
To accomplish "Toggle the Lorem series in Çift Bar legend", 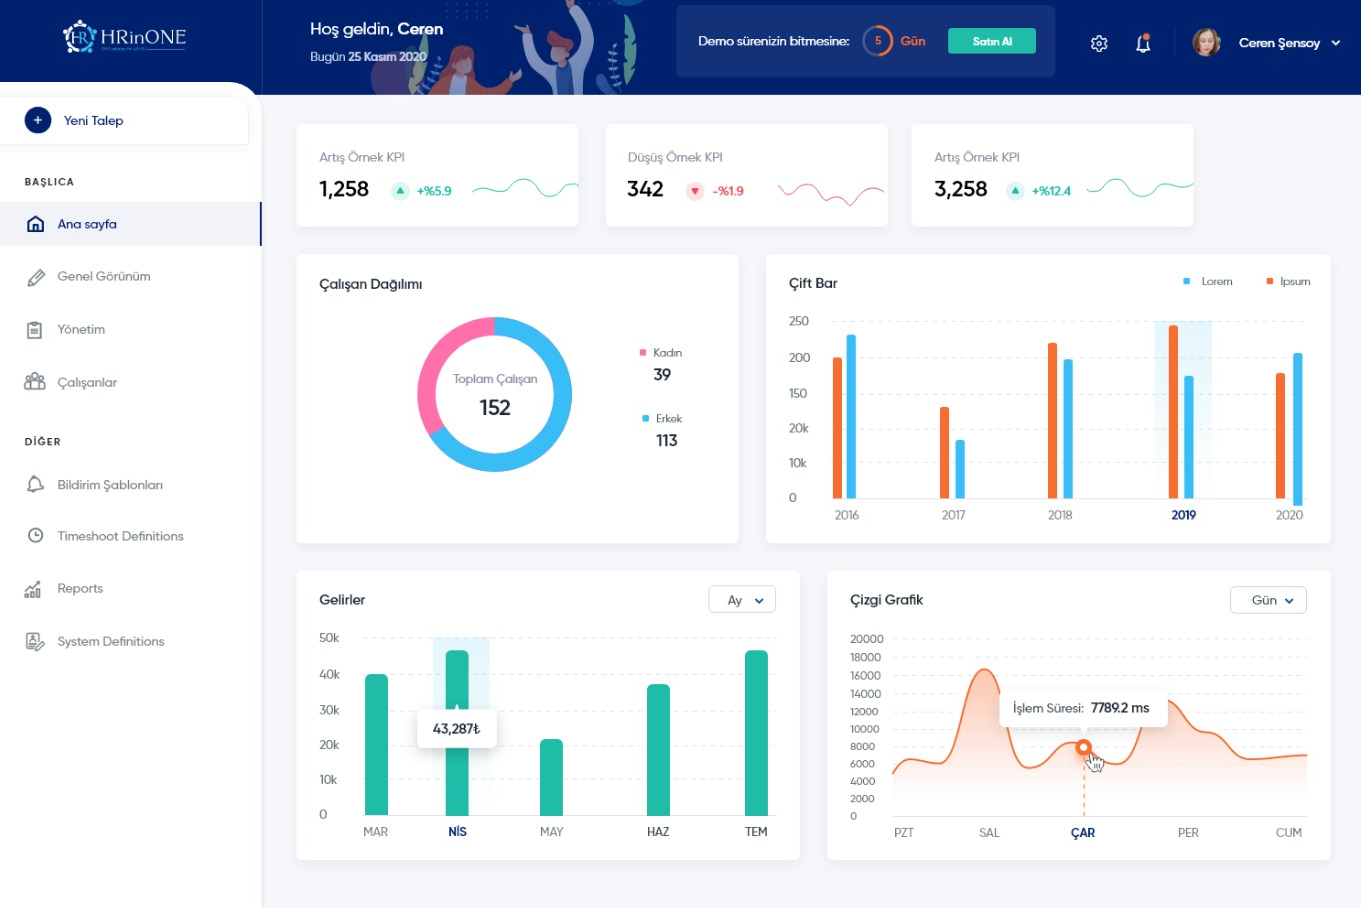I will [x=1208, y=282].
